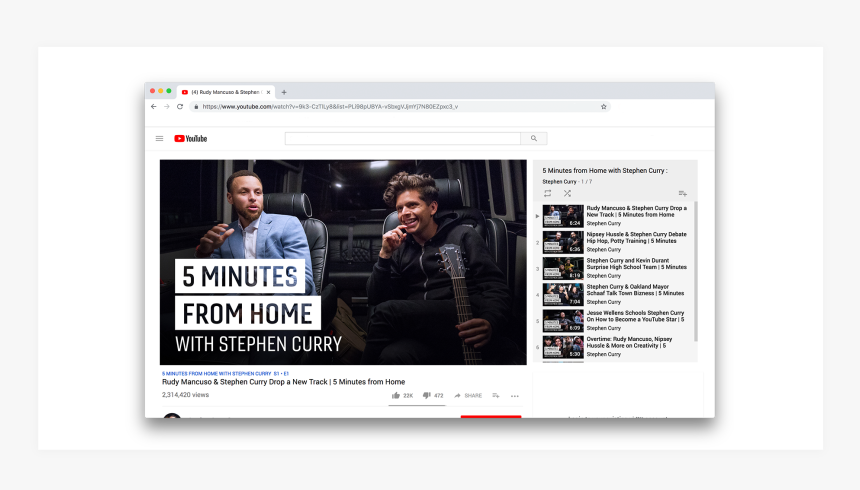Open thumbnail of Overtime playlist video
Viewport: 860px width, 490px height.
[563, 347]
